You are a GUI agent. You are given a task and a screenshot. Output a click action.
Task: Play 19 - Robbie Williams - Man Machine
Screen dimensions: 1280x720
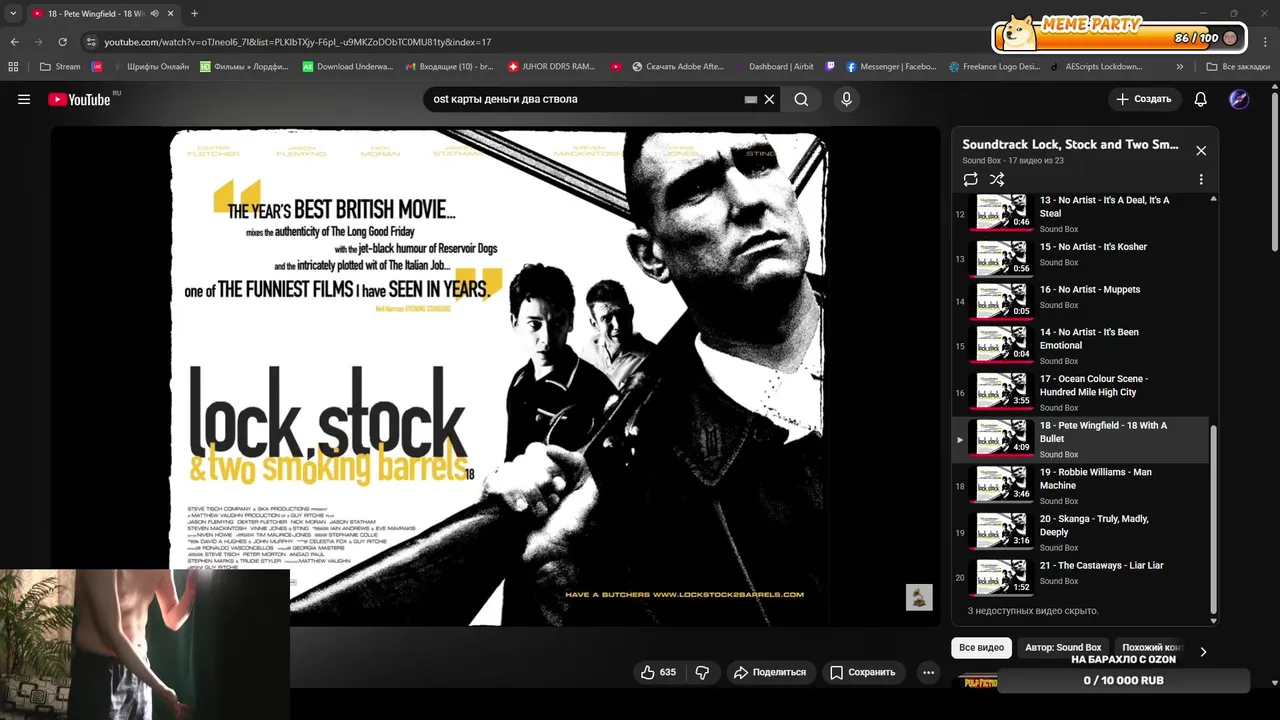pos(1081,485)
